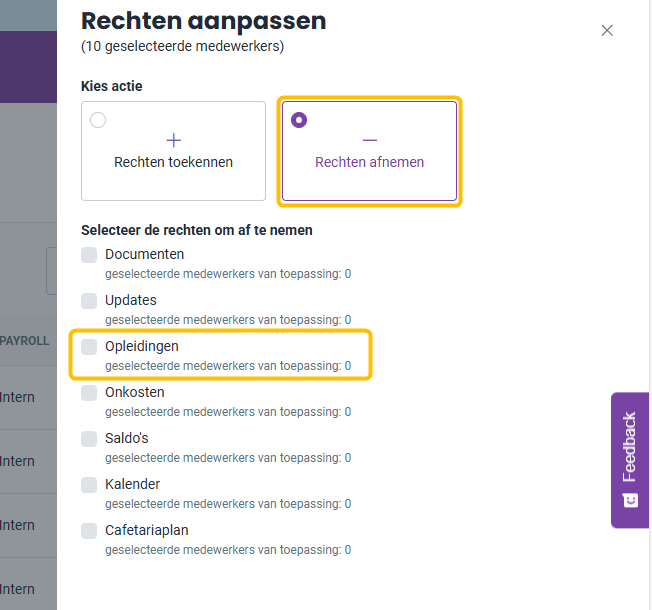This screenshot has width=652, height=610.
Task: Click the Kalender label text
Action: tap(133, 484)
